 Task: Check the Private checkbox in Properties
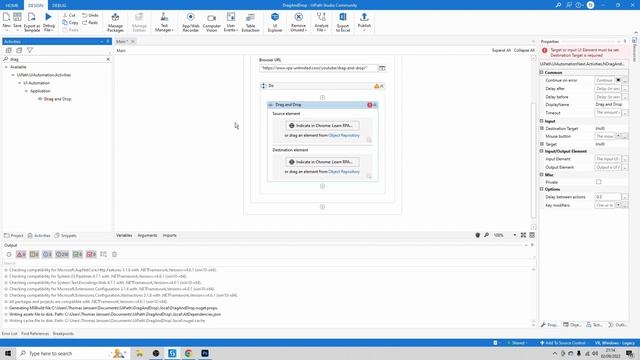[598, 182]
